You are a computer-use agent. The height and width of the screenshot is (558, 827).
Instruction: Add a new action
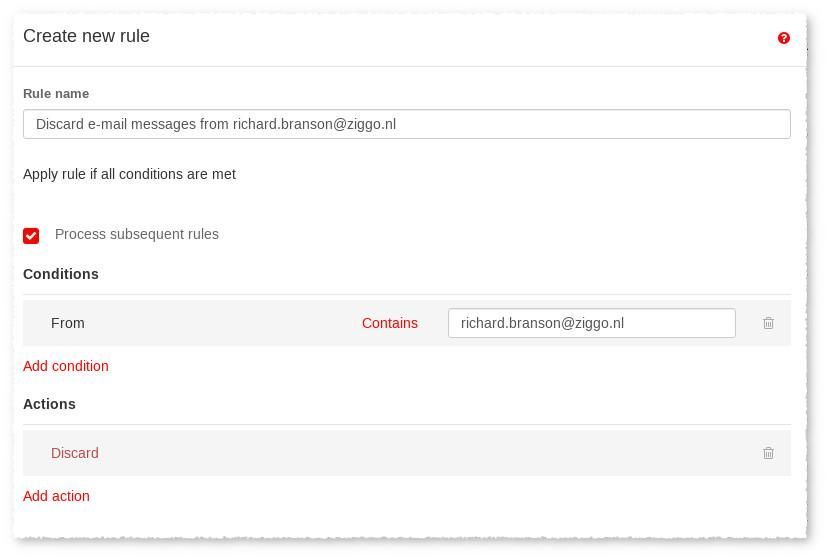(x=56, y=496)
